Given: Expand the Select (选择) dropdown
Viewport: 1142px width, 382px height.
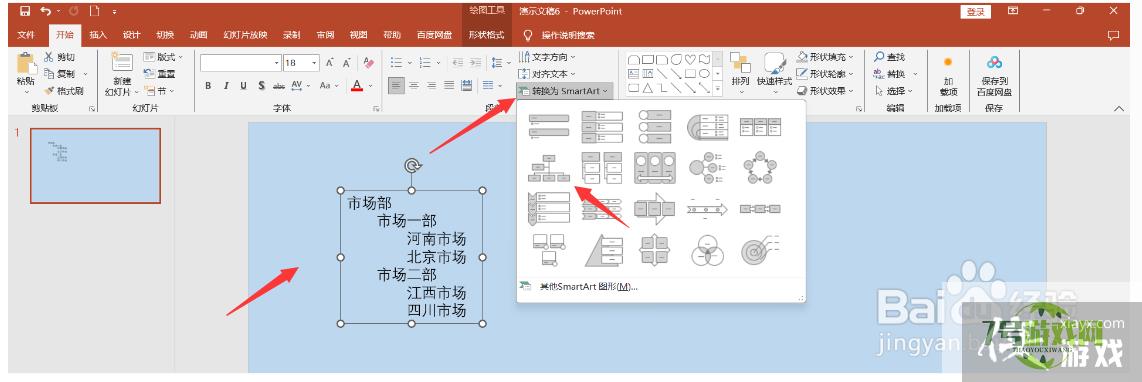Looking at the screenshot, I should (x=894, y=91).
